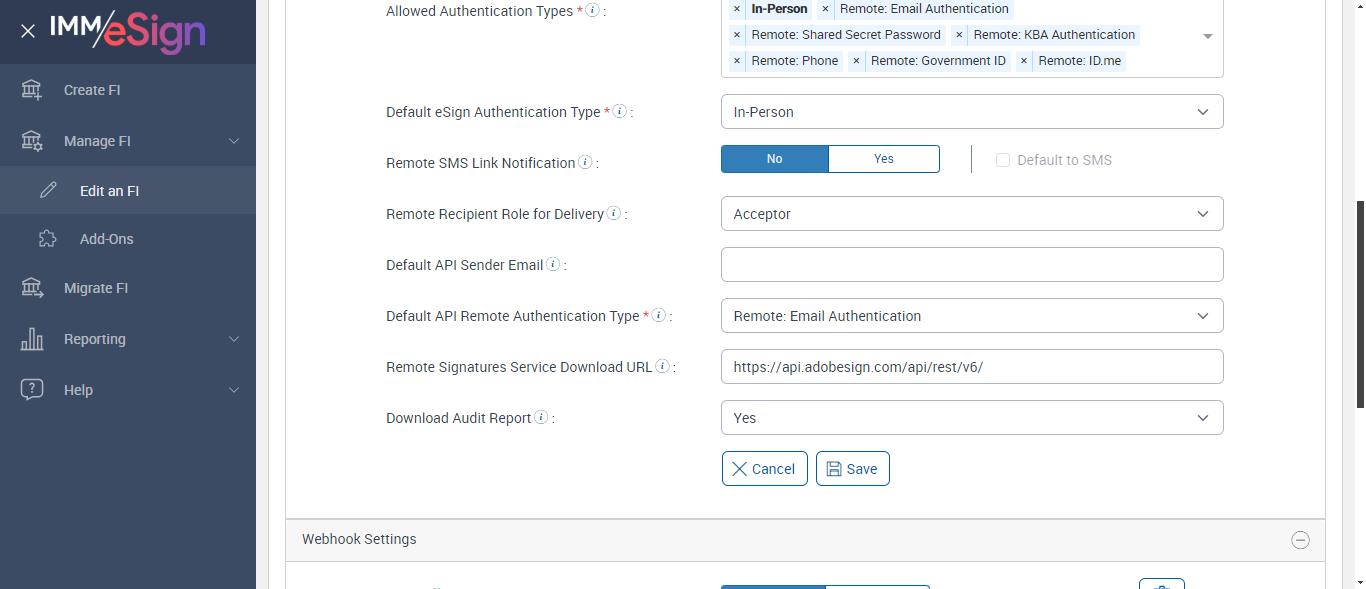Viewport: 1366px width, 589px height.
Task: Remove the Remote: Phone authentication tag
Action: point(737,61)
